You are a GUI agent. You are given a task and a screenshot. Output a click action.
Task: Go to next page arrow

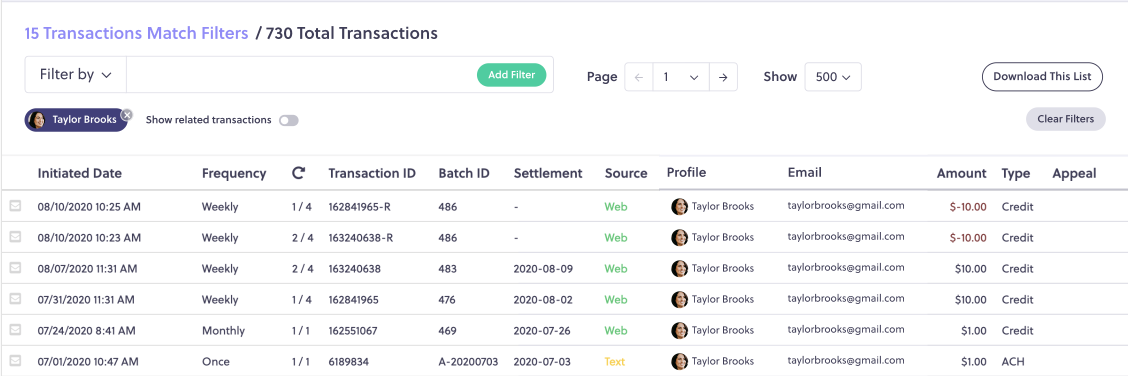point(724,77)
